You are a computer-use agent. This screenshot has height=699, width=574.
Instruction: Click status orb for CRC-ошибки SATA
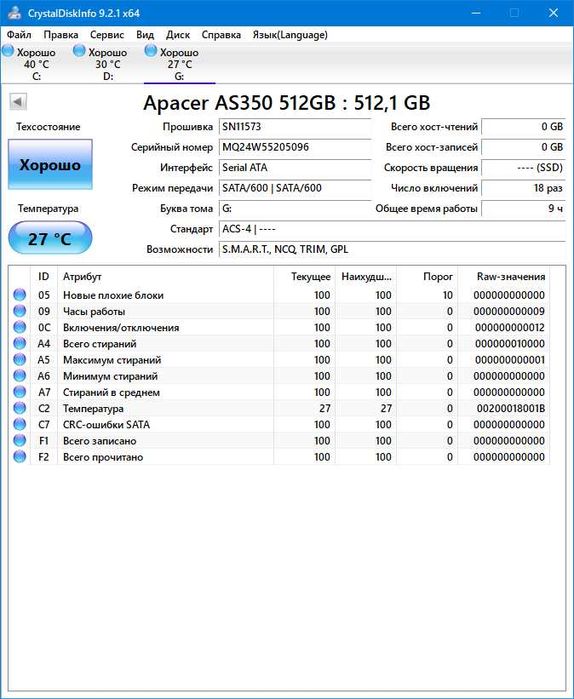20,424
